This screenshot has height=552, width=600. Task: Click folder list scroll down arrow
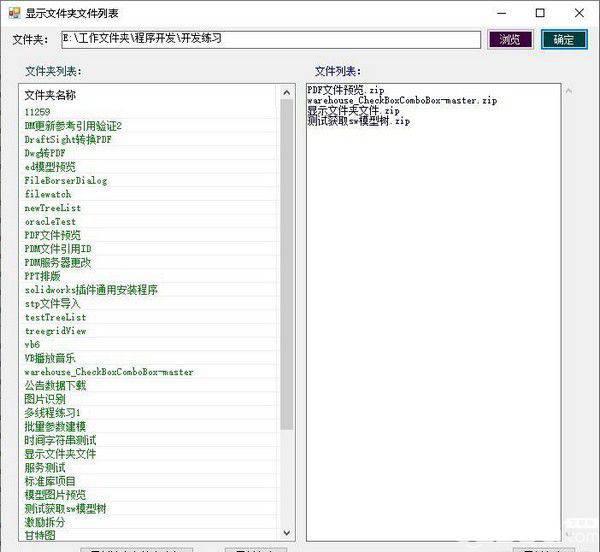pyautogui.click(x=287, y=532)
